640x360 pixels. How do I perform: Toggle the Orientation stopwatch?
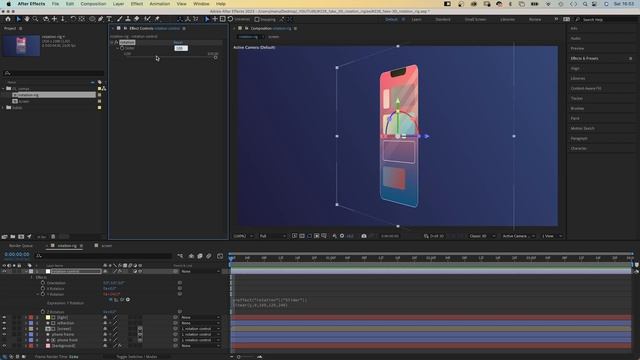43,282
